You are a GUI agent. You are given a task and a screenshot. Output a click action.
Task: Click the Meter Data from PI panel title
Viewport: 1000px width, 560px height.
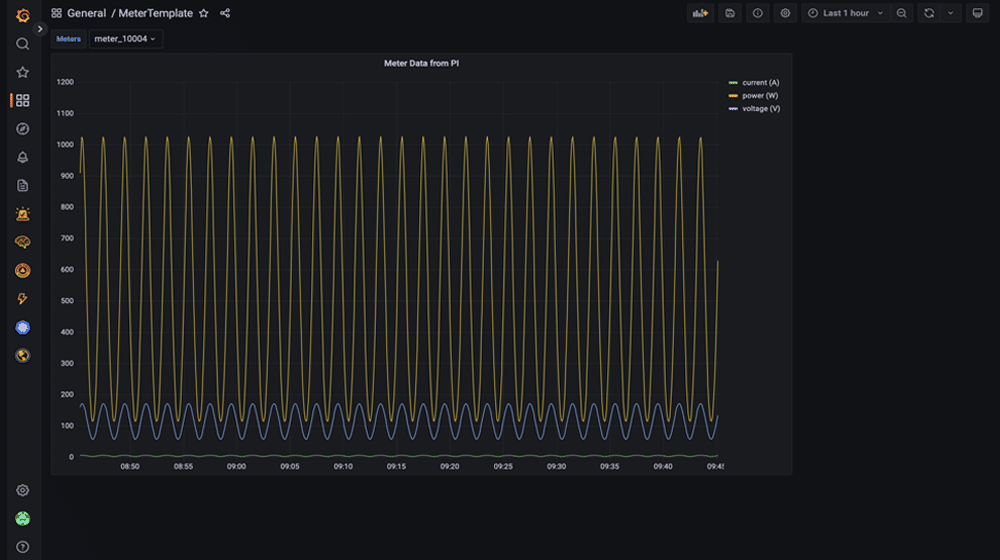click(421, 63)
